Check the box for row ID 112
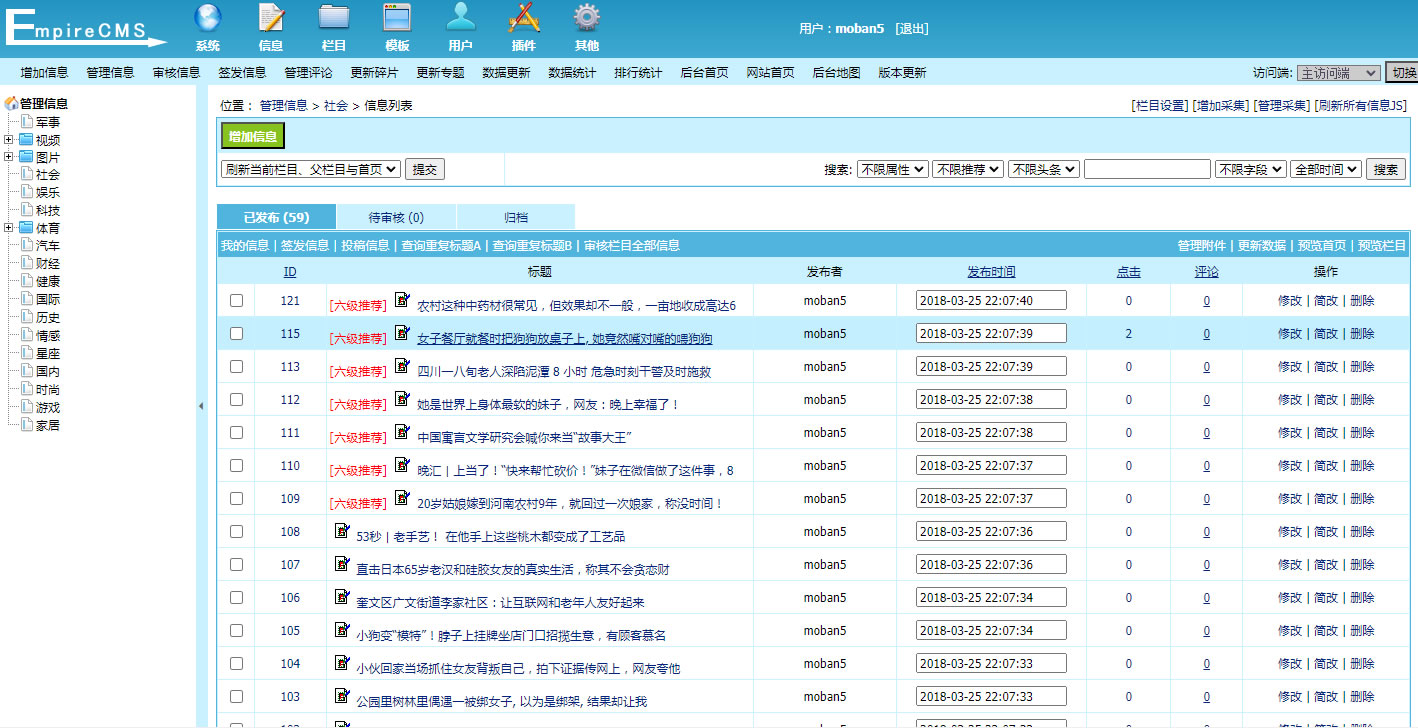This screenshot has height=728, width=1418. (236, 399)
